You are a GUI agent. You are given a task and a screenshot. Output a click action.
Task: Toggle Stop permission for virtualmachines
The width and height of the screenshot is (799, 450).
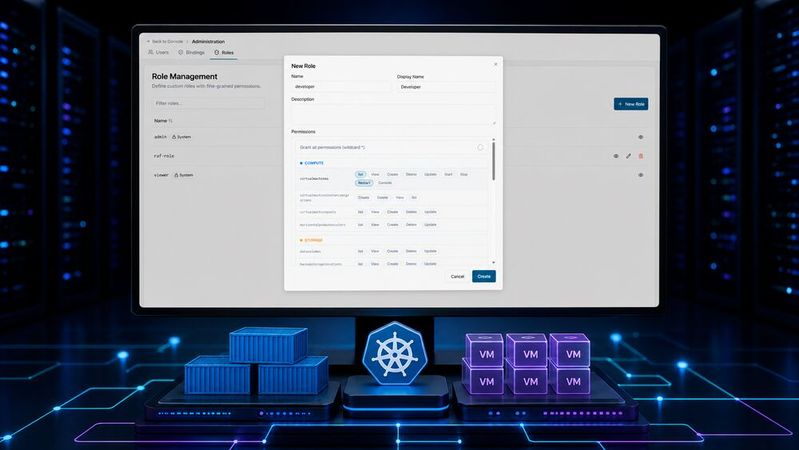point(464,174)
